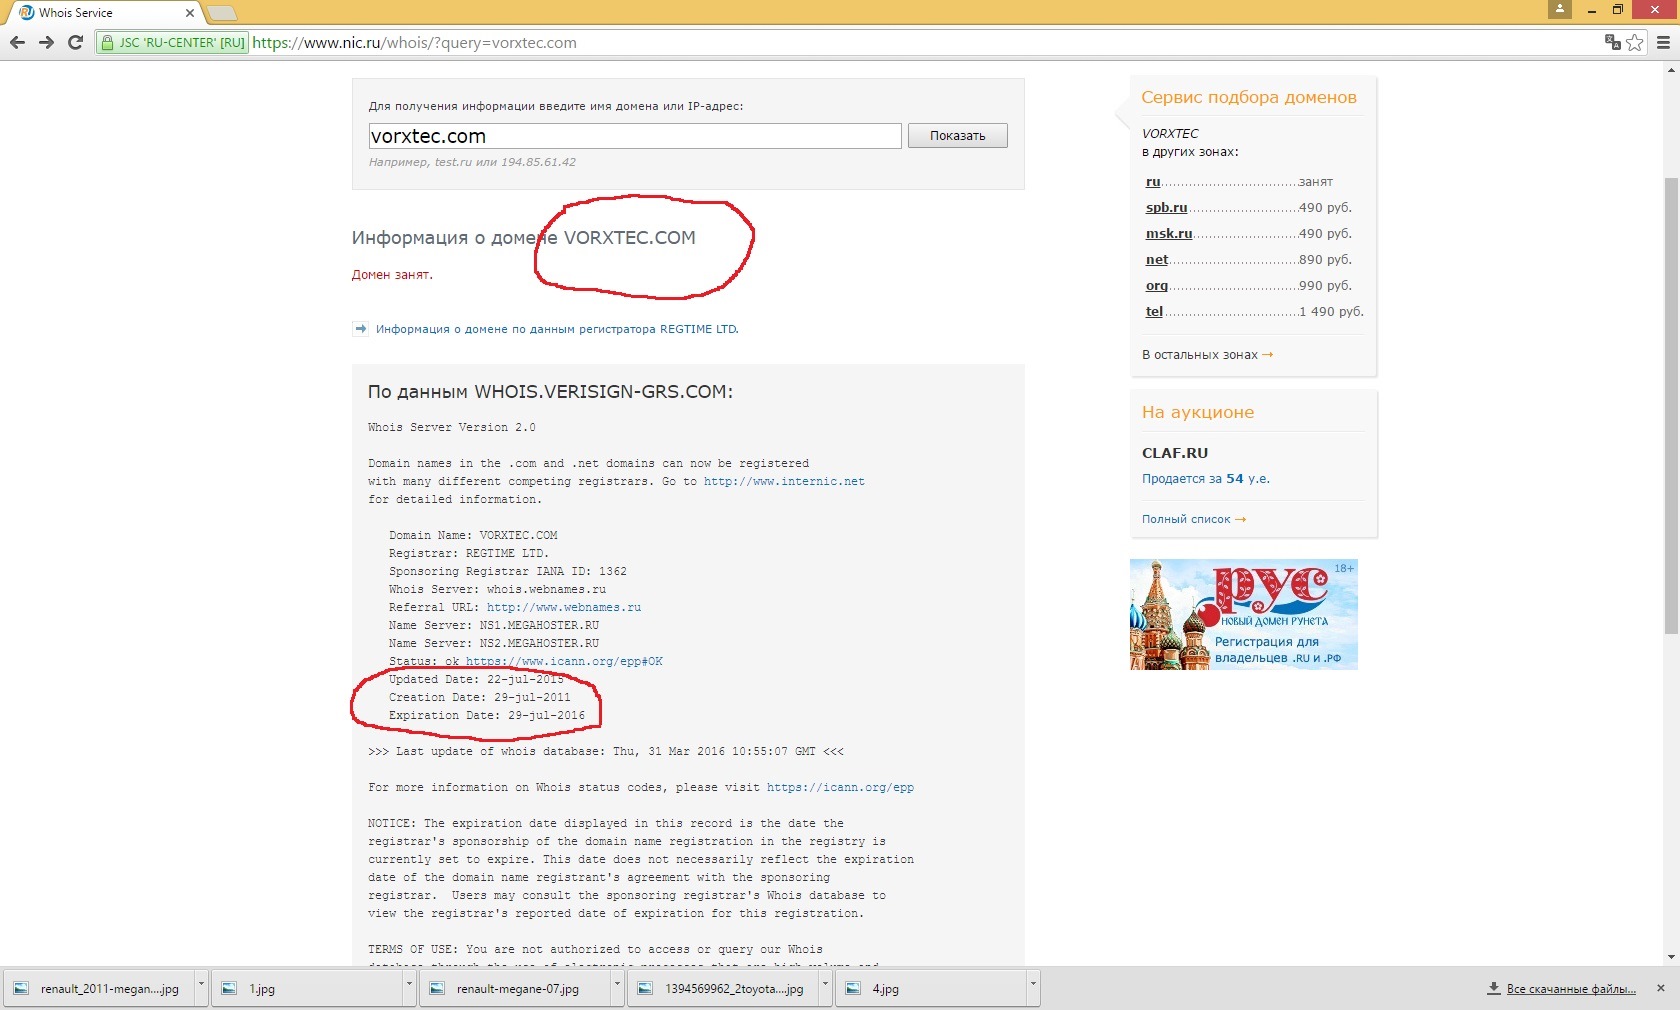Open the В остальных зонах link

coord(1207,355)
